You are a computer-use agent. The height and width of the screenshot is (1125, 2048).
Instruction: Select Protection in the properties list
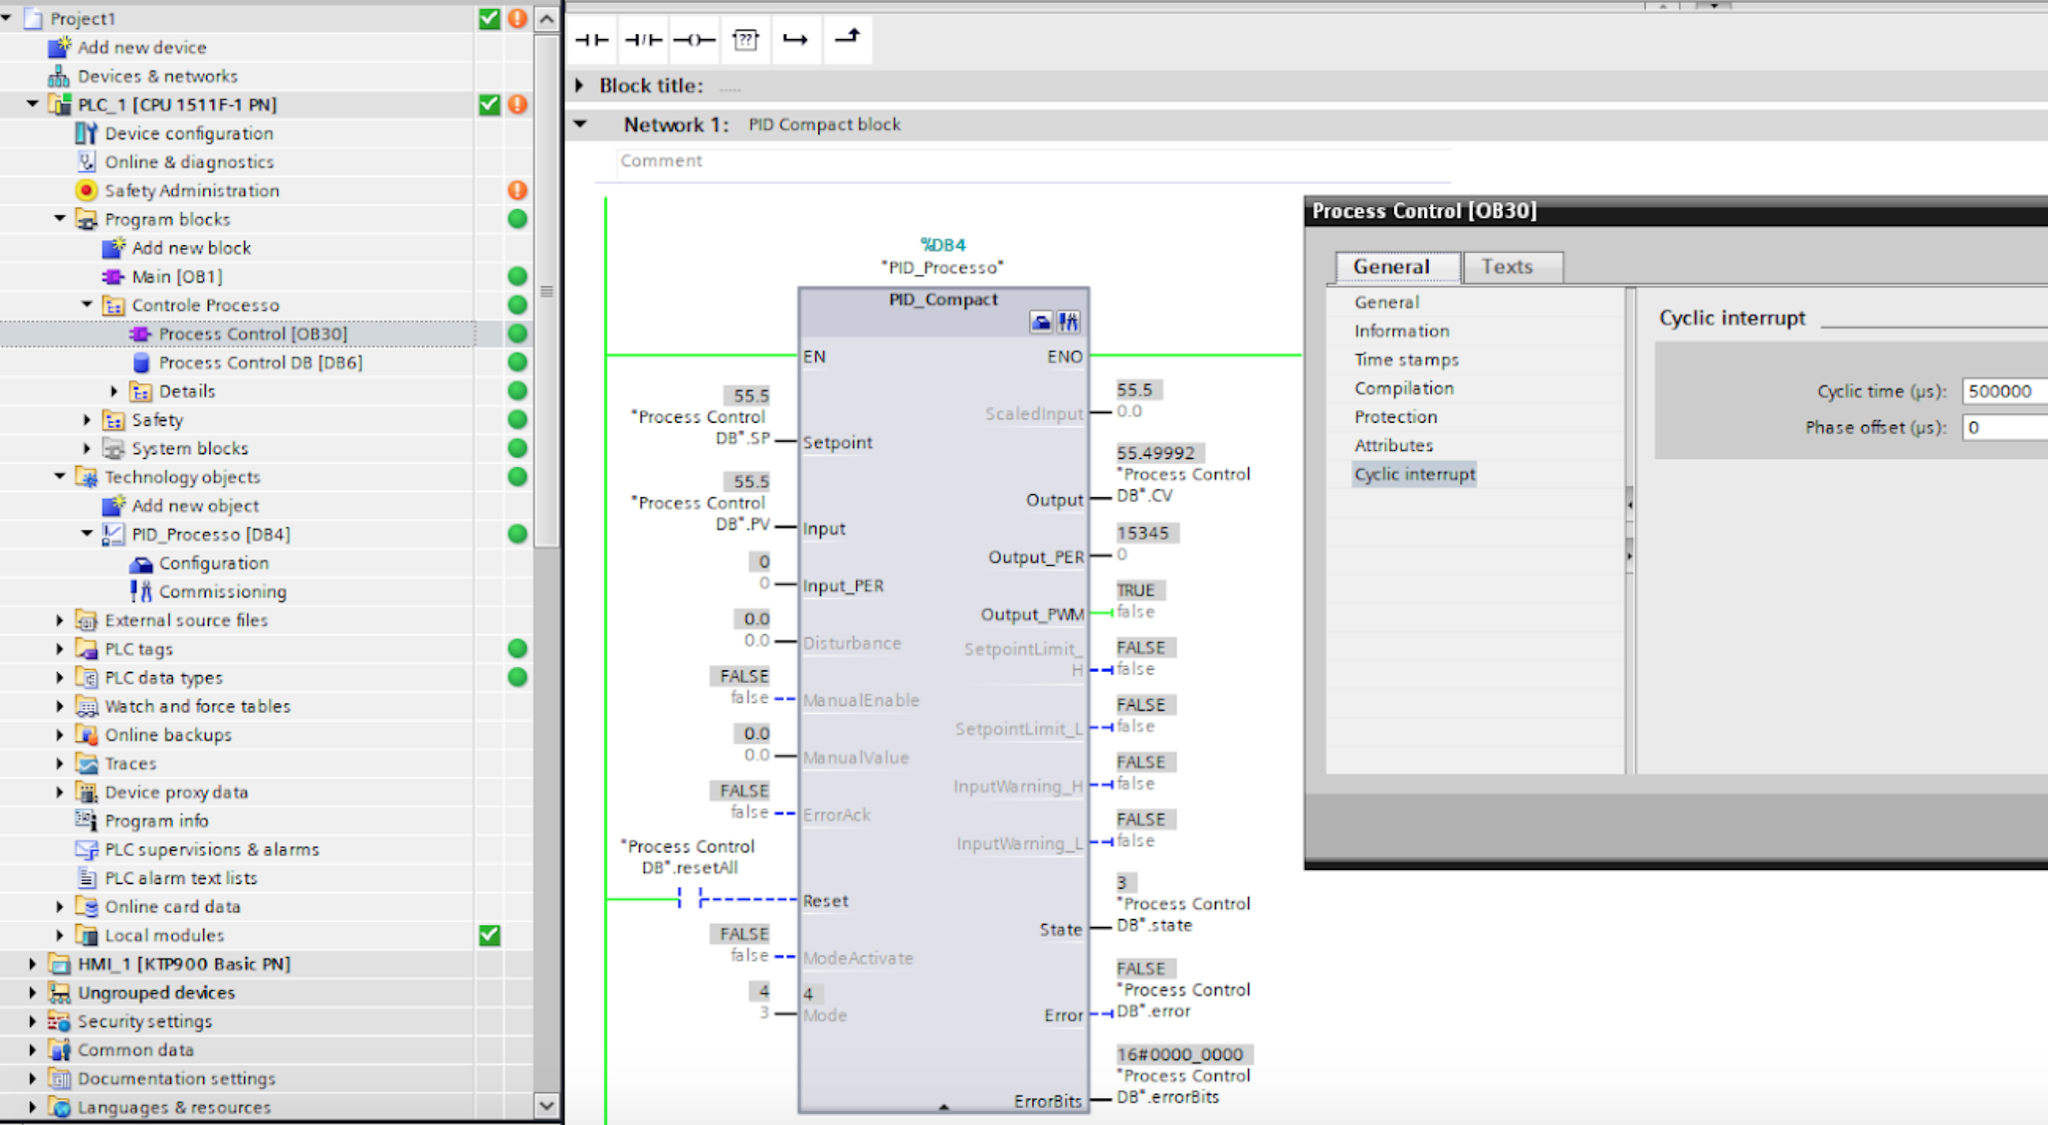pos(1396,416)
